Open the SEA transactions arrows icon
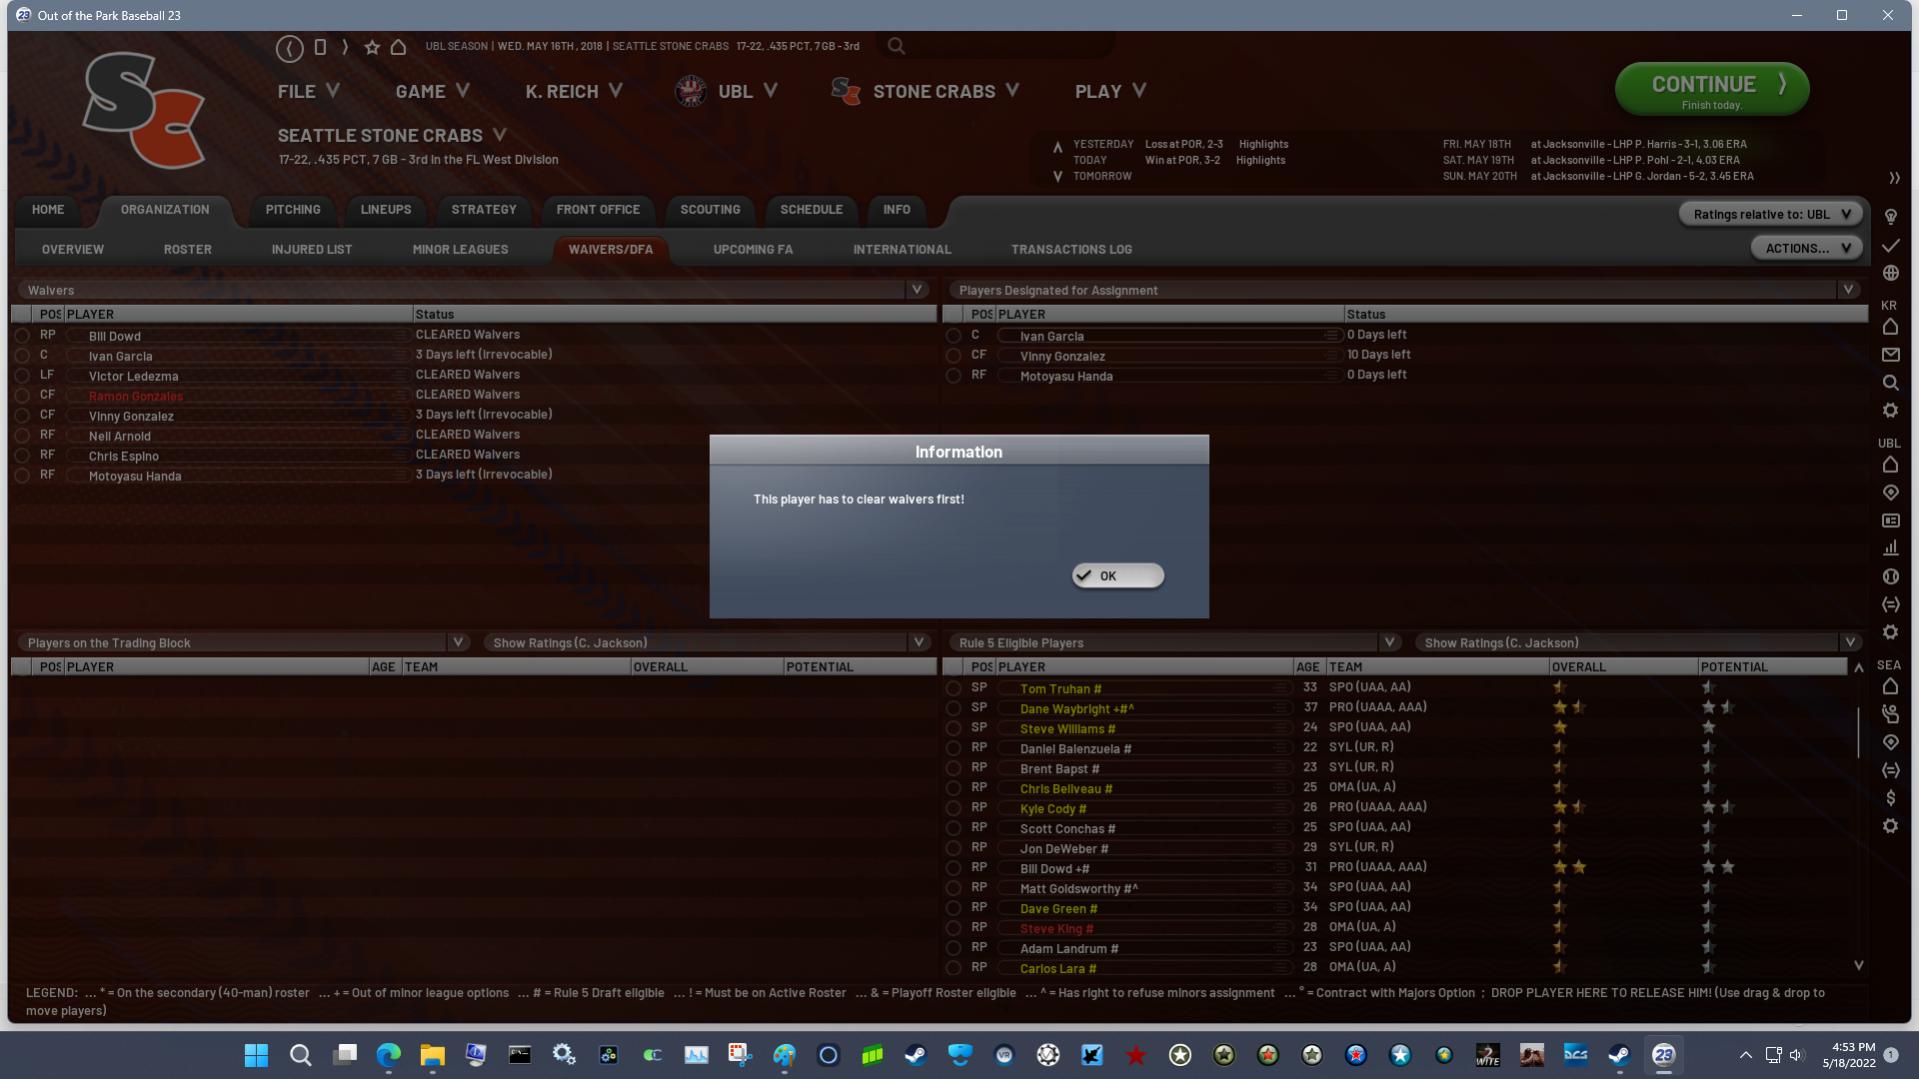The image size is (1919, 1079). click(x=1890, y=770)
